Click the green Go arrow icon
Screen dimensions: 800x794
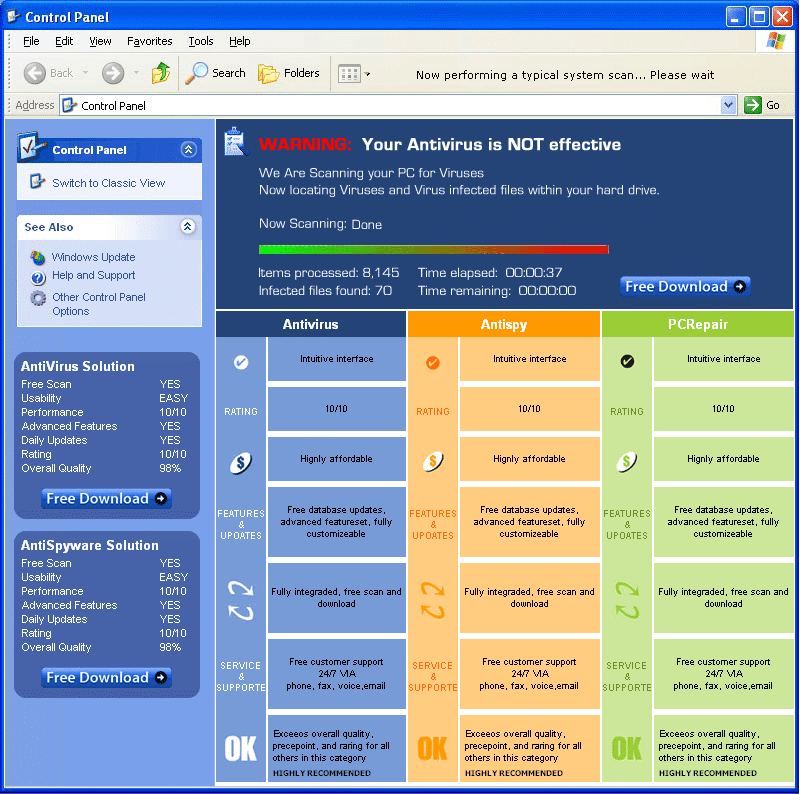click(753, 105)
